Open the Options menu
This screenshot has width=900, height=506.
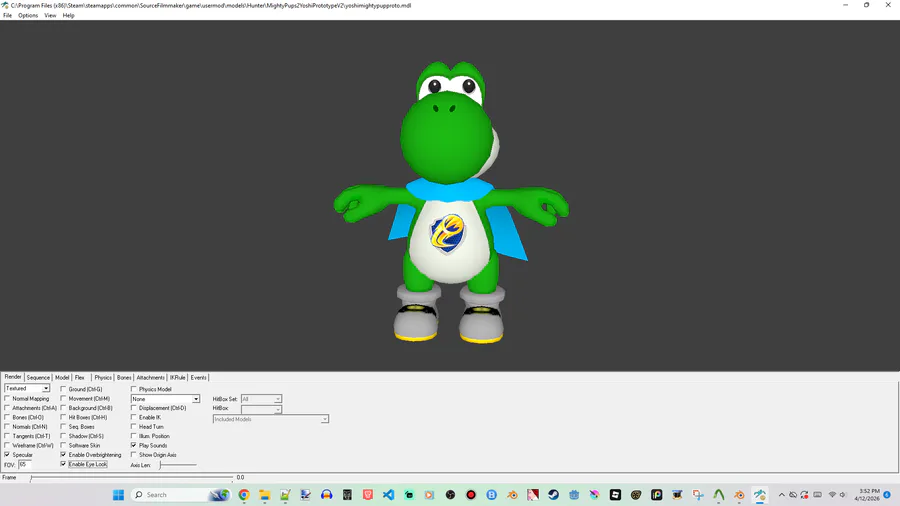[x=28, y=15]
